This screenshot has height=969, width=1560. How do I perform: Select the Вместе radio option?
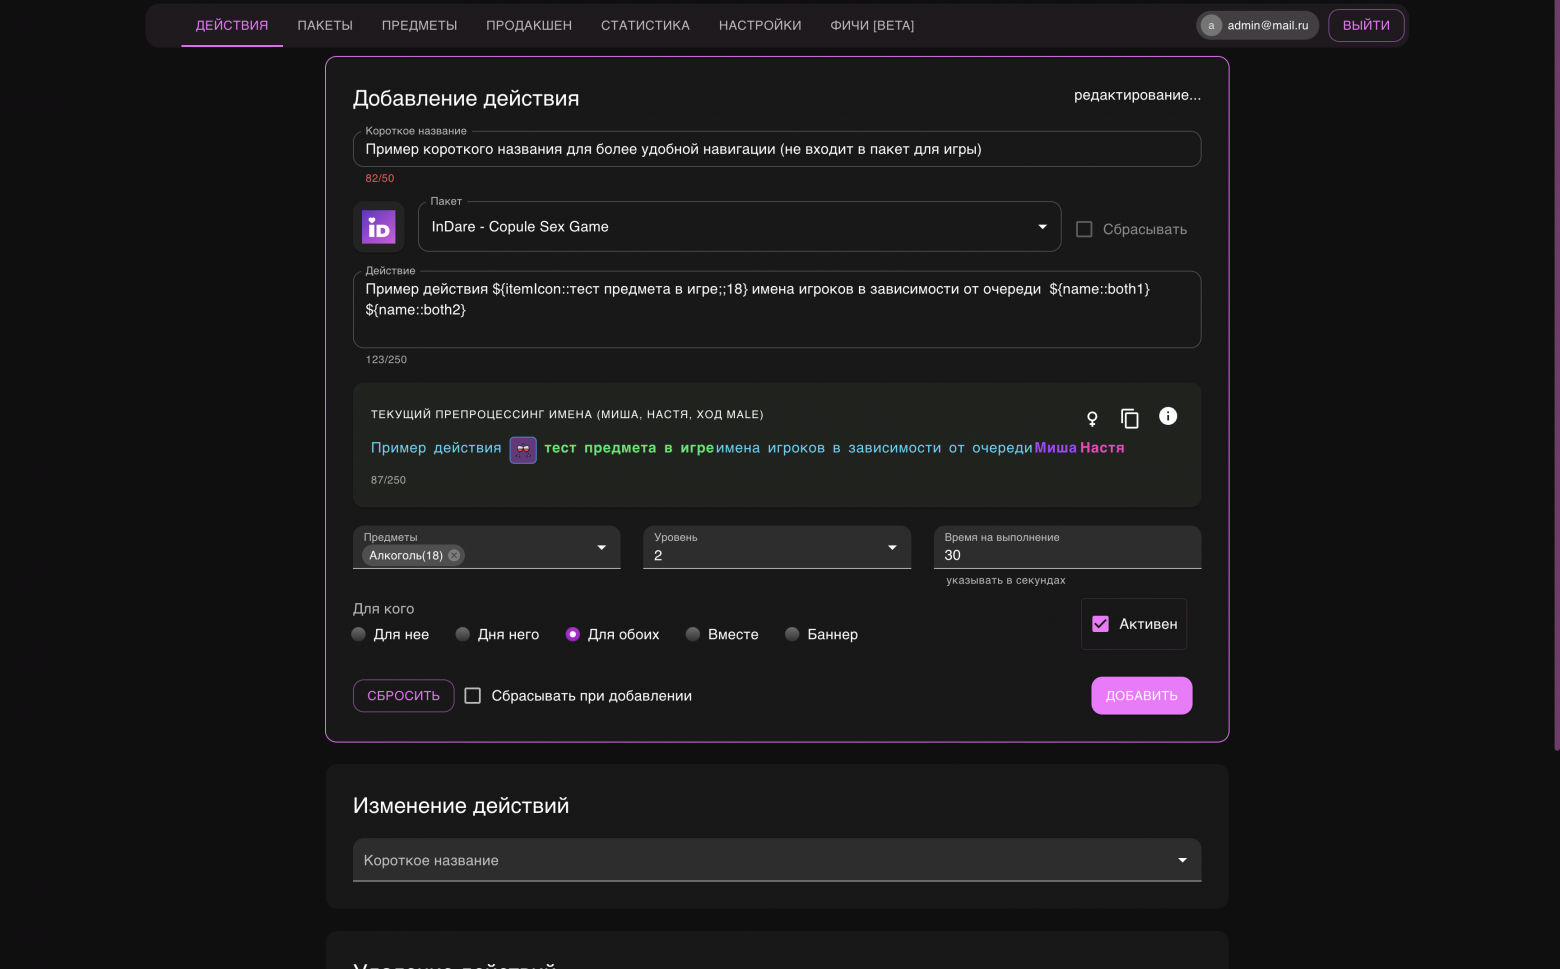click(x=693, y=634)
